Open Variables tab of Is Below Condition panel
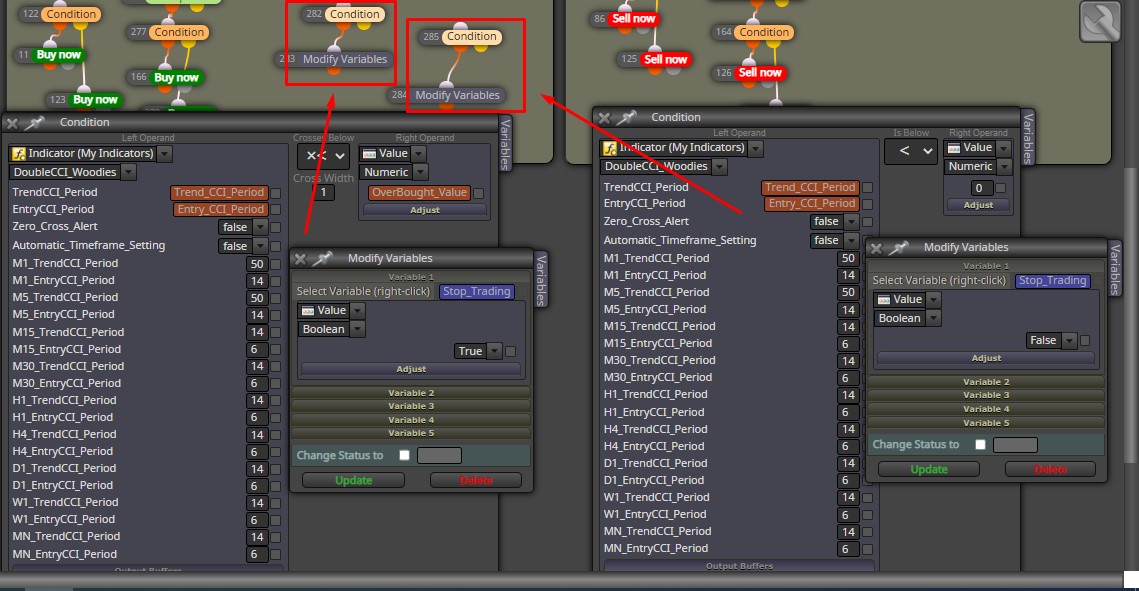 click(x=1027, y=138)
